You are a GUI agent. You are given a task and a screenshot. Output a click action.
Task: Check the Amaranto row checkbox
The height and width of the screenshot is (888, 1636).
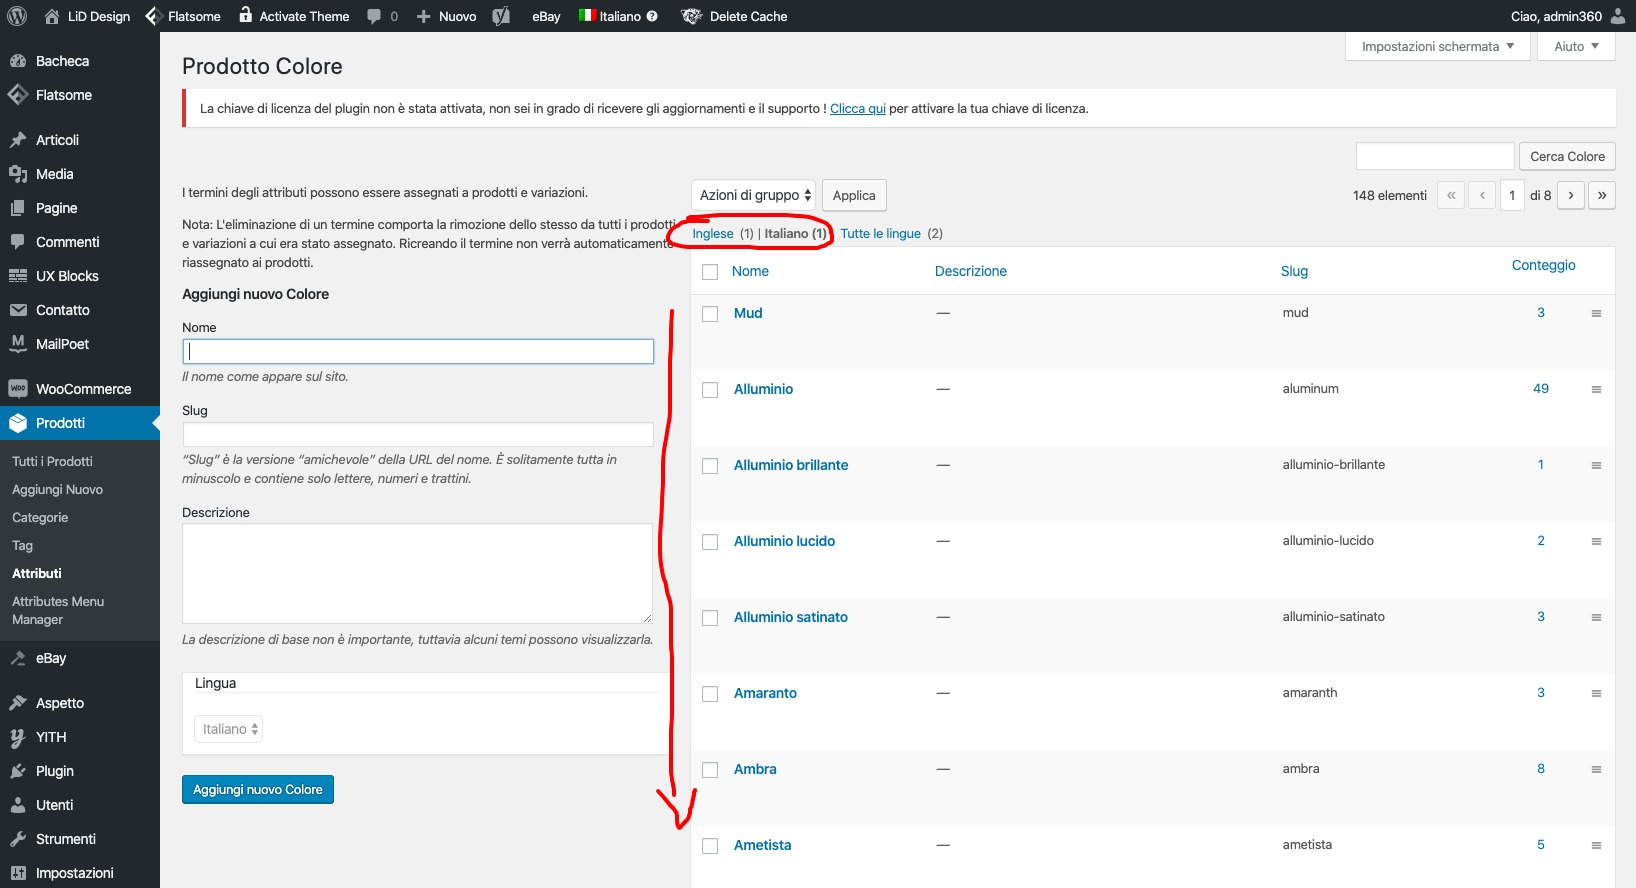pos(710,694)
